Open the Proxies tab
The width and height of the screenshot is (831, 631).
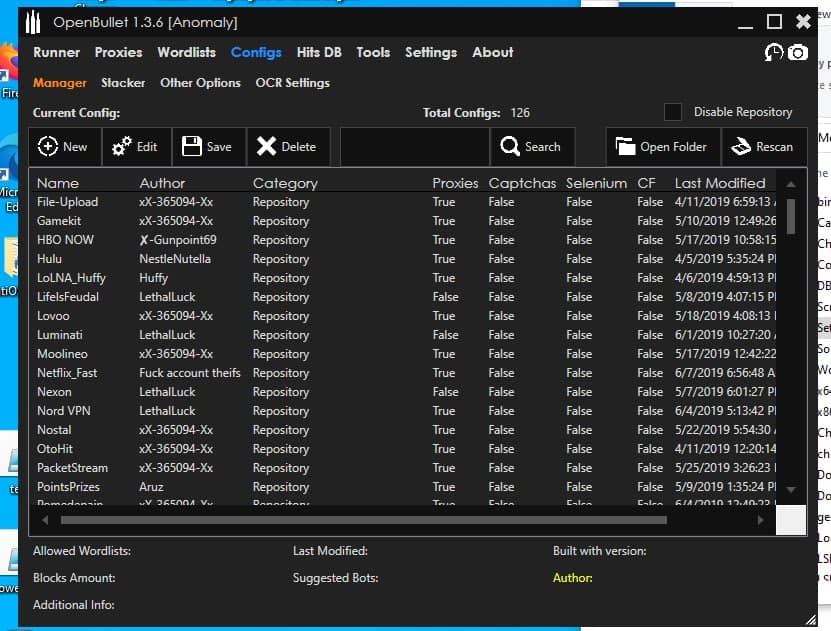coord(119,52)
